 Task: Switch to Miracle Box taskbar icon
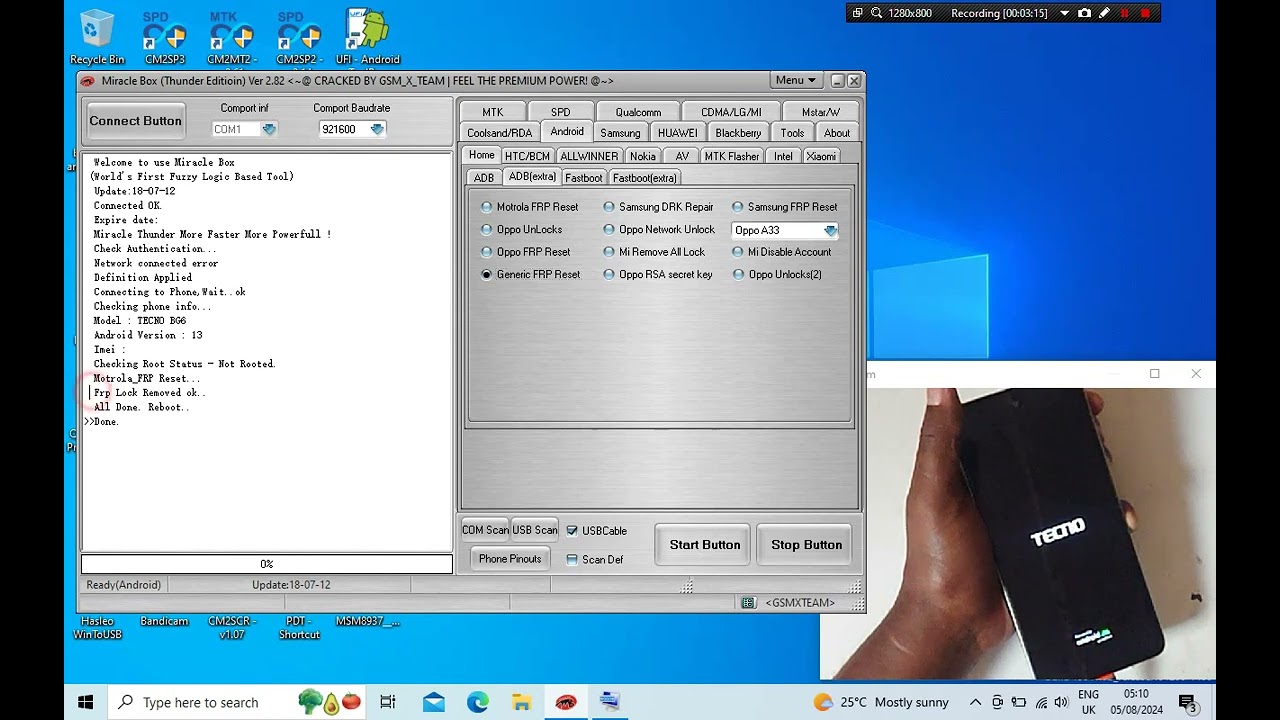click(566, 702)
